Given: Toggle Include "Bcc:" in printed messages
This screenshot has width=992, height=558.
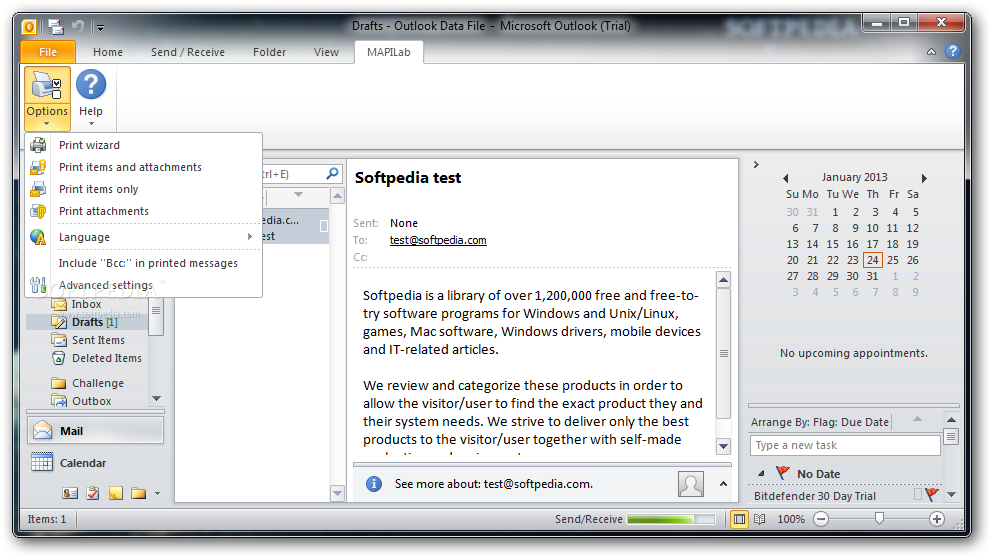Looking at the screenshot, I should pyautogui.click(x=148, y=263).
